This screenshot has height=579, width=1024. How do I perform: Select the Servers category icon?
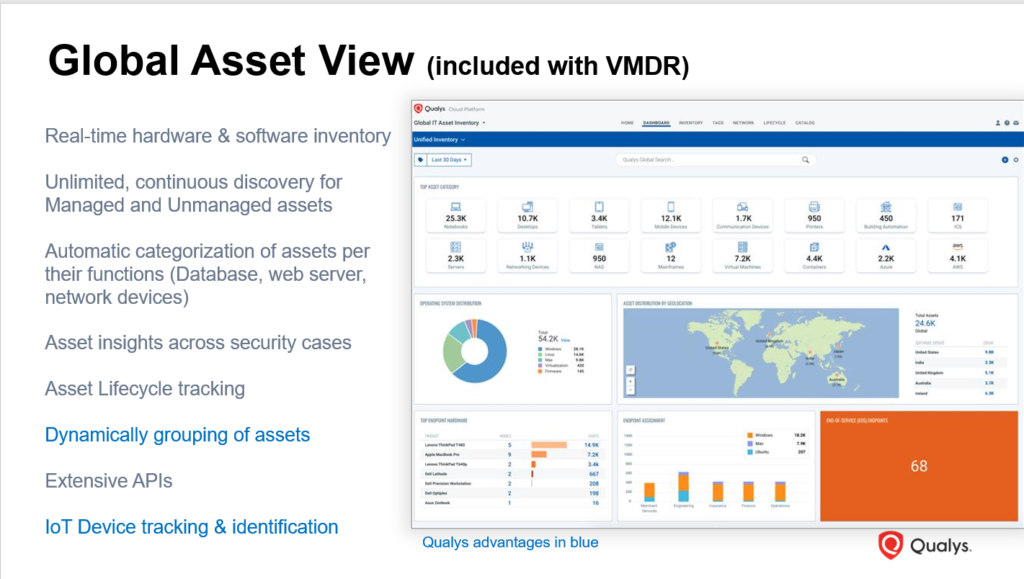tap(456, 247)
